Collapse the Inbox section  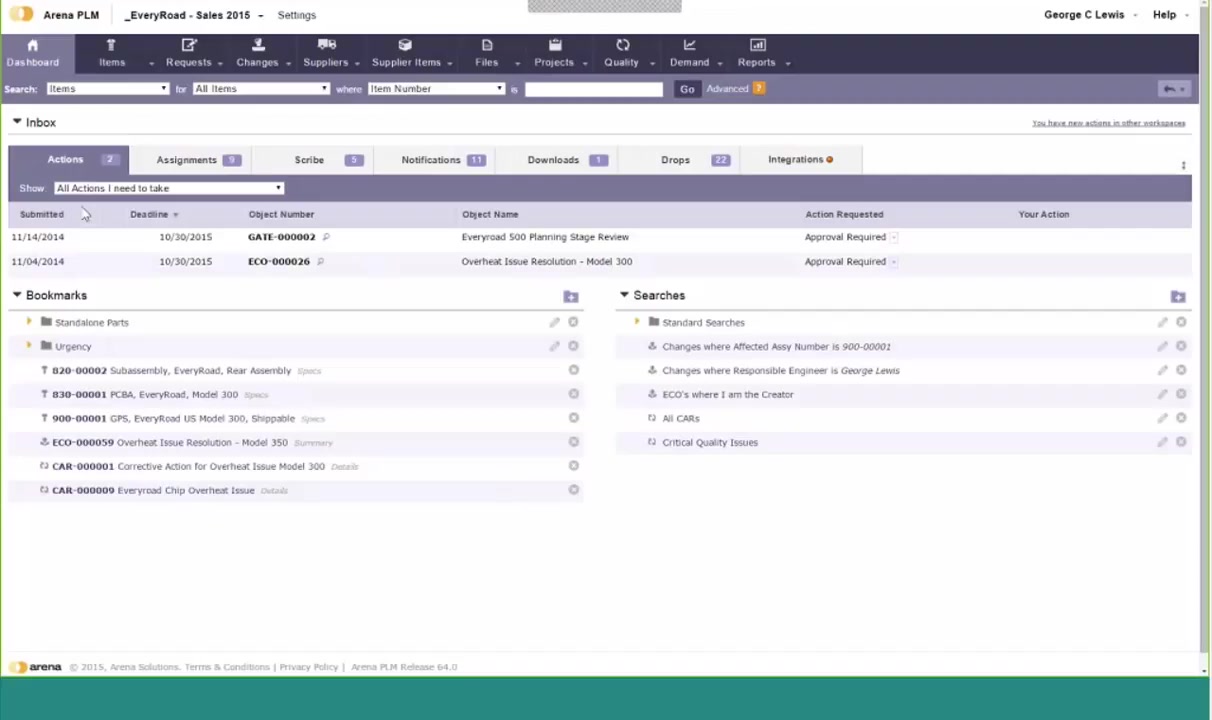pyautogui.click(x=17, y=122)
